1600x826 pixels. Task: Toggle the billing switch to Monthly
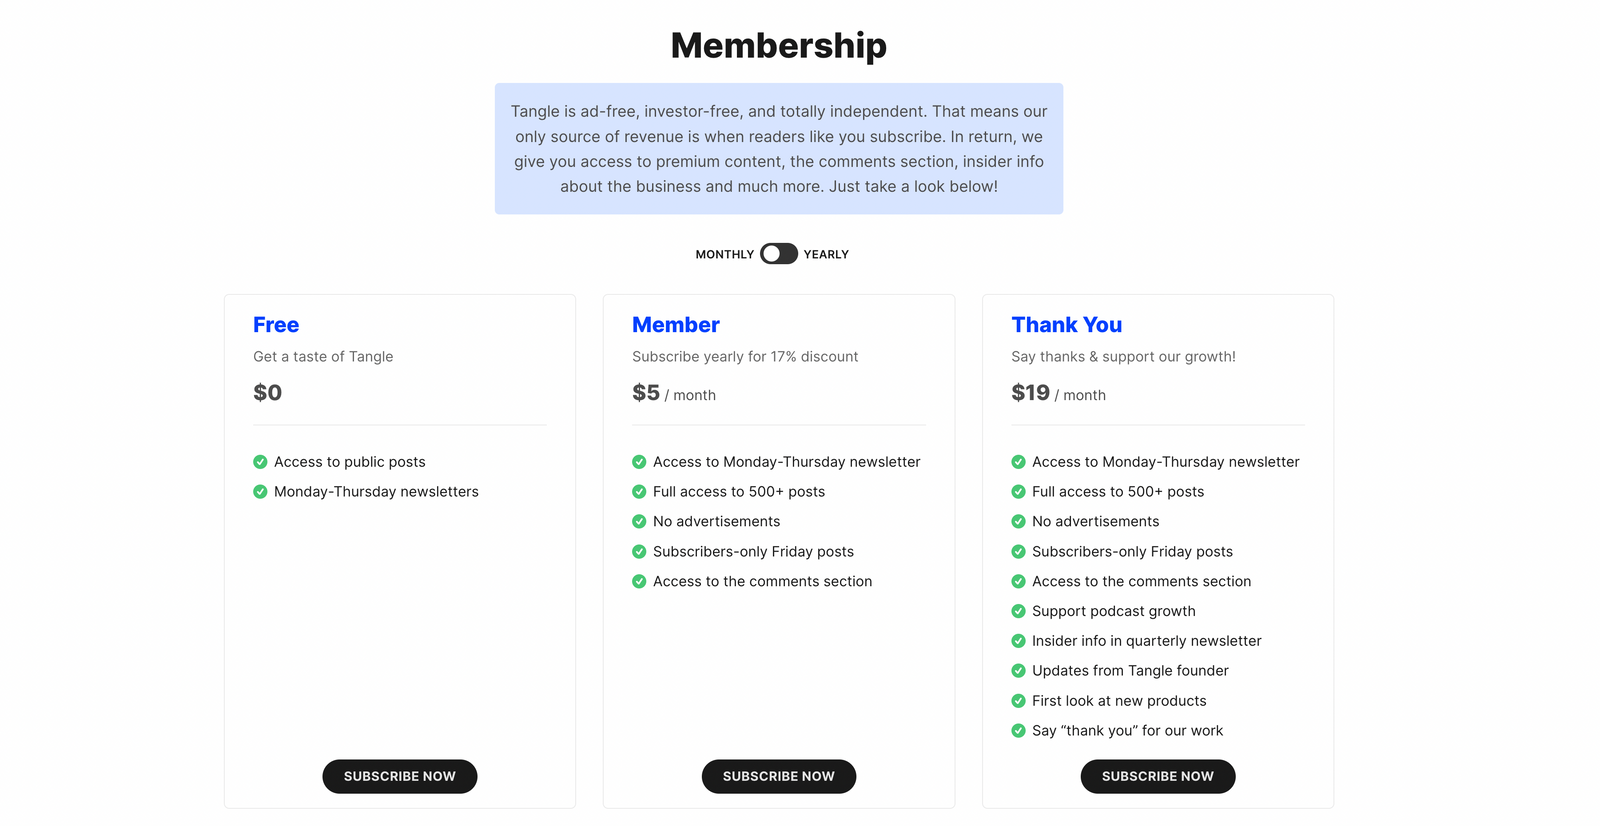tap(778, 253)
